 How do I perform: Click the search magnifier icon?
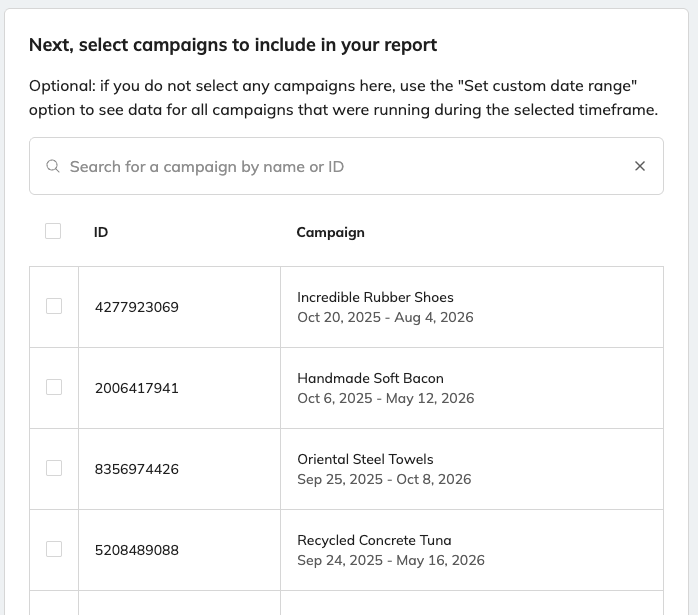53,166
